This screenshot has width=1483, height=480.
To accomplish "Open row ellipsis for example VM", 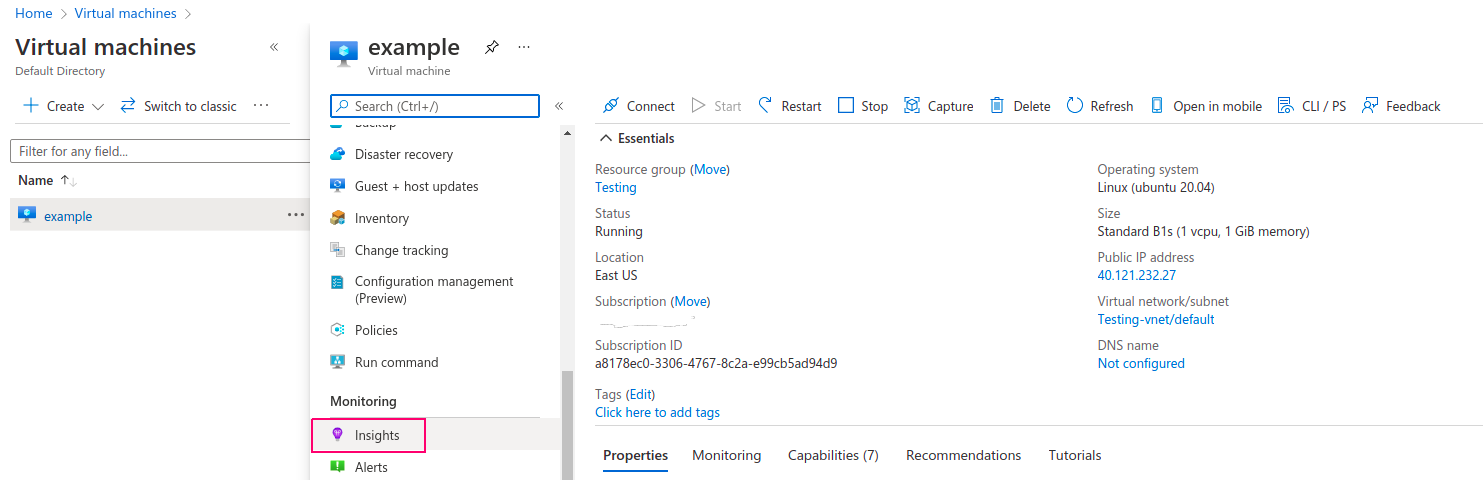I will [296, 215].
